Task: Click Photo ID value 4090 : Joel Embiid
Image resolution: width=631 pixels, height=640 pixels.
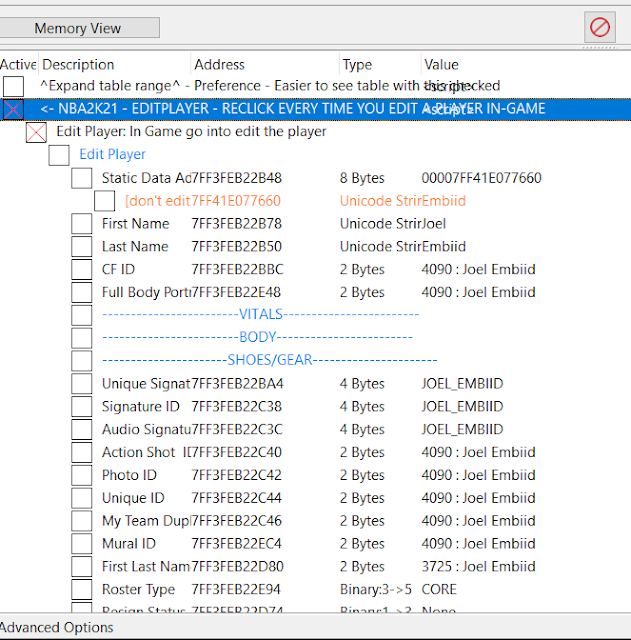Action: tap(478, 475)
